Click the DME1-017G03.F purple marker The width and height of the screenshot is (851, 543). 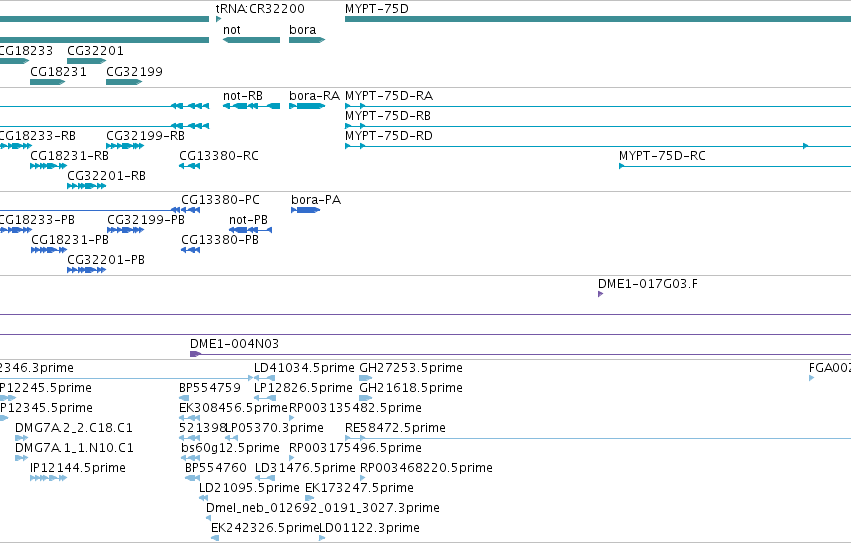(600, 294)
